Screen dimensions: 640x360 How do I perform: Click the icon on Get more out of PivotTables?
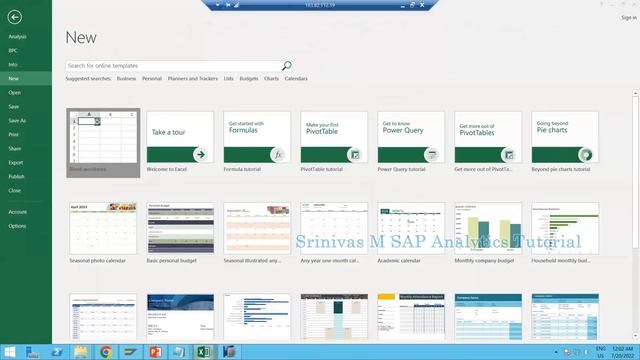[x=509, y=155]
